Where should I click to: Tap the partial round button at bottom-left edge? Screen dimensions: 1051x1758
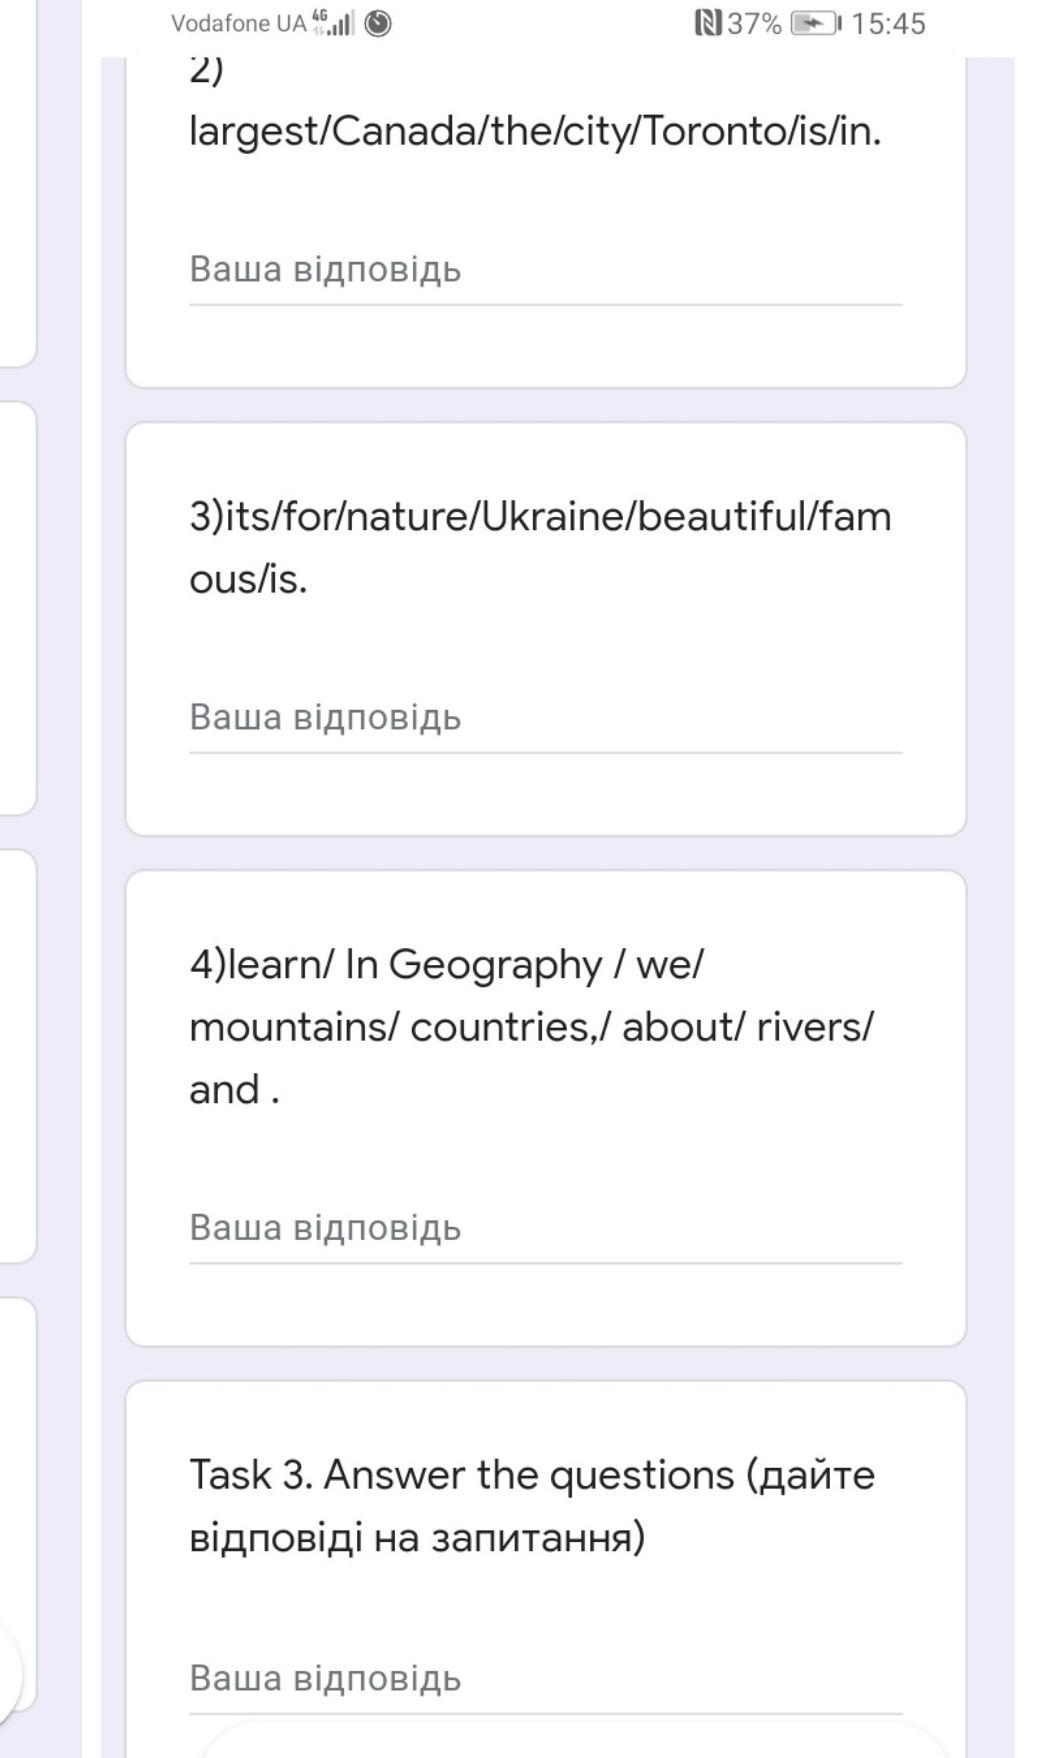coord(8,1672)
